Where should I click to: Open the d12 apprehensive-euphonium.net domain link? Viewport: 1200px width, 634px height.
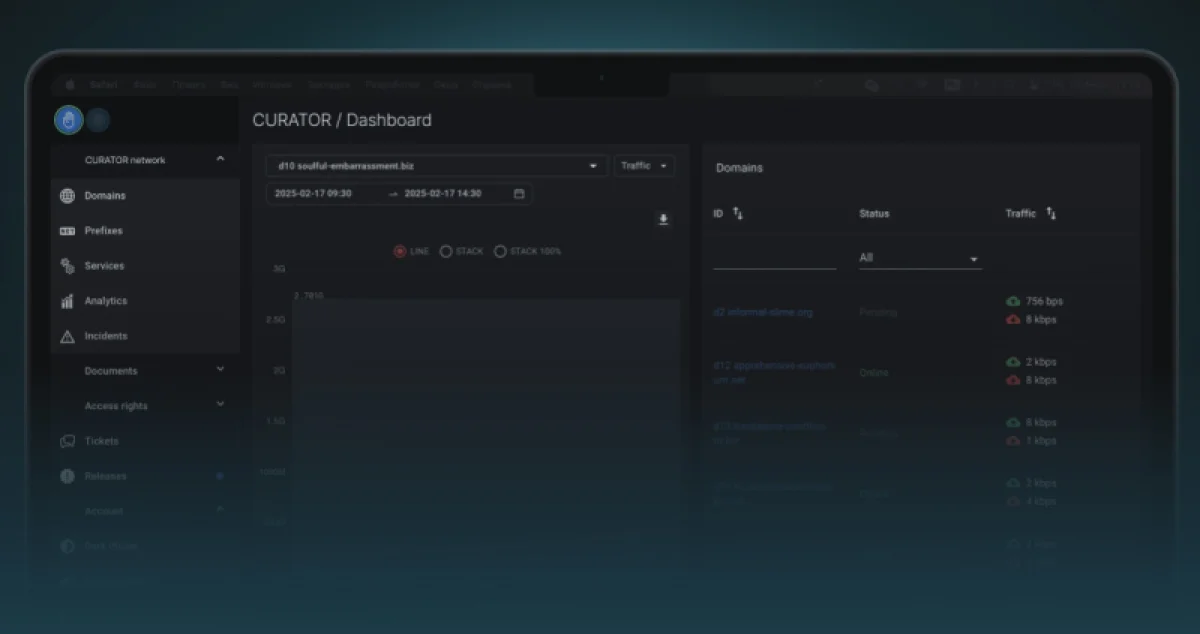point(774,372)
